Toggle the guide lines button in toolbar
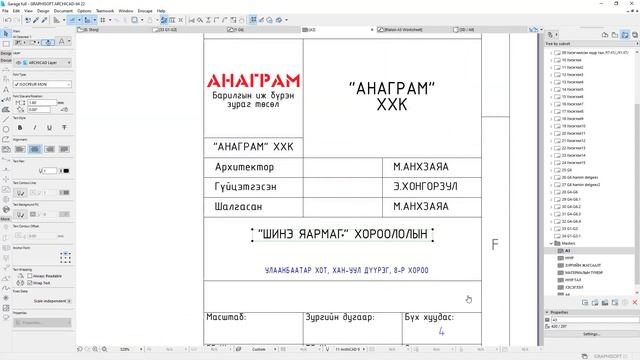640x360 pixels. coord(72,20)
